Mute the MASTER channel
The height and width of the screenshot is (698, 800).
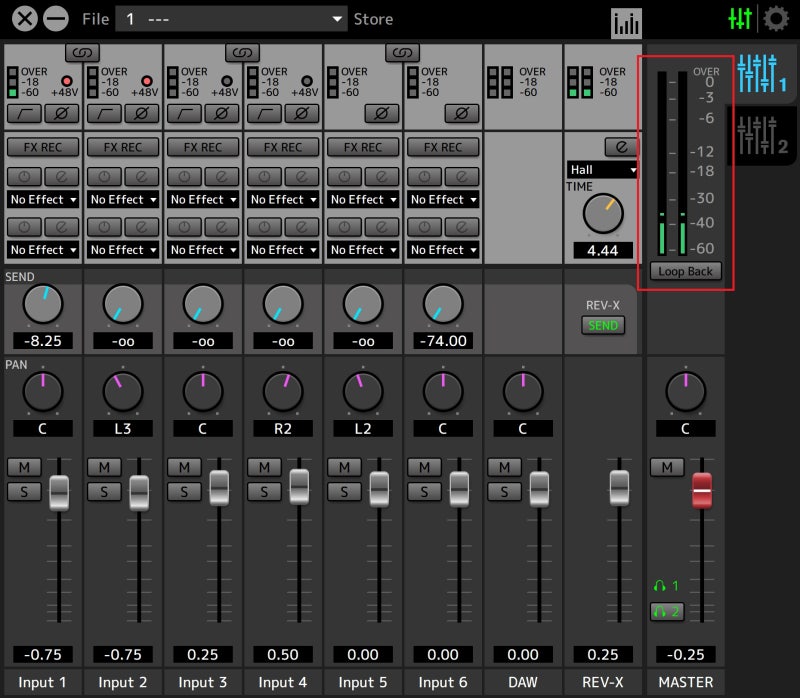tap(667, 467)
